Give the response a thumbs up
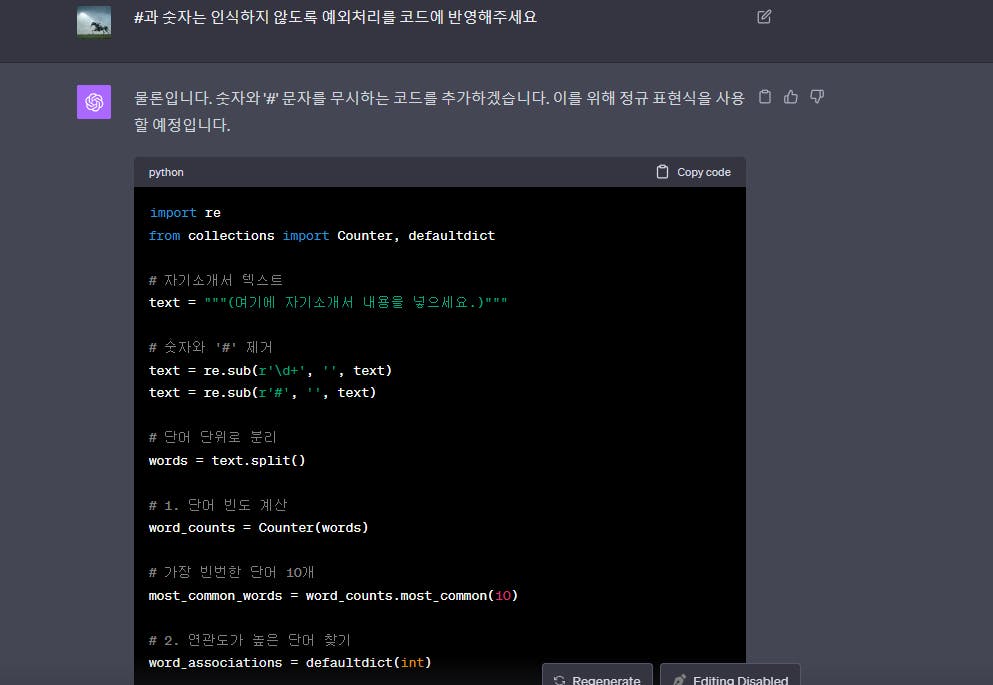The image size is (993, 685). (791, 97)
